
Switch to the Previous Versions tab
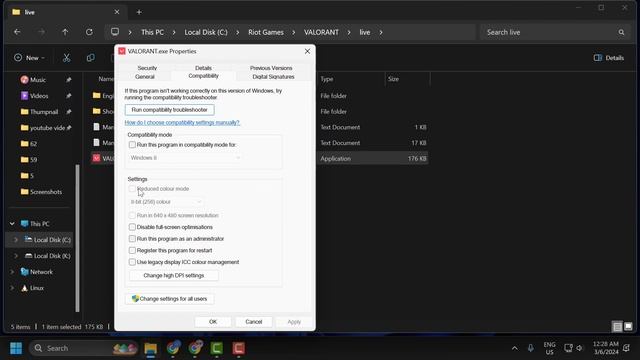point(271,68)
